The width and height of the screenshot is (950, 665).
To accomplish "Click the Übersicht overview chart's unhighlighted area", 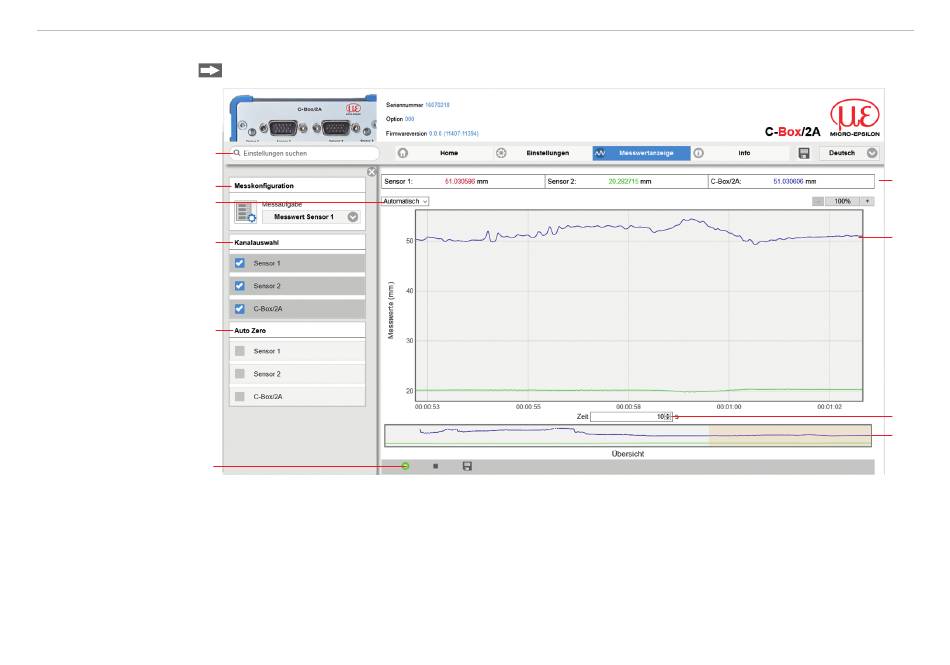I will [547, 435].
